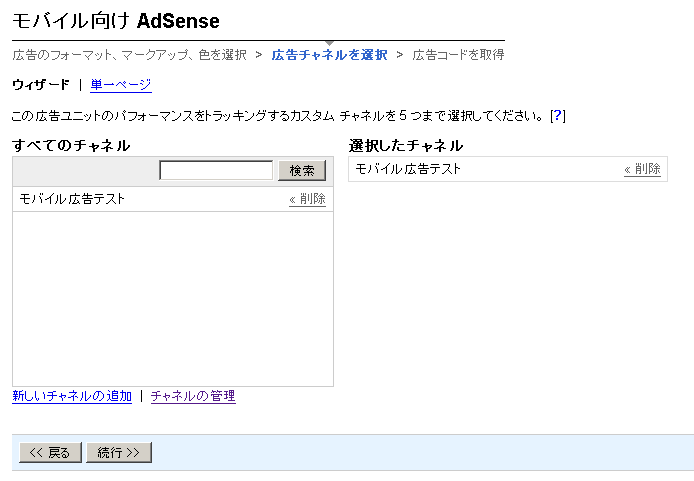The height and width of the screenshot is (481, 694).
Task: Open the [?] help link
Action: pyautogui.click(x=558, y=116)
